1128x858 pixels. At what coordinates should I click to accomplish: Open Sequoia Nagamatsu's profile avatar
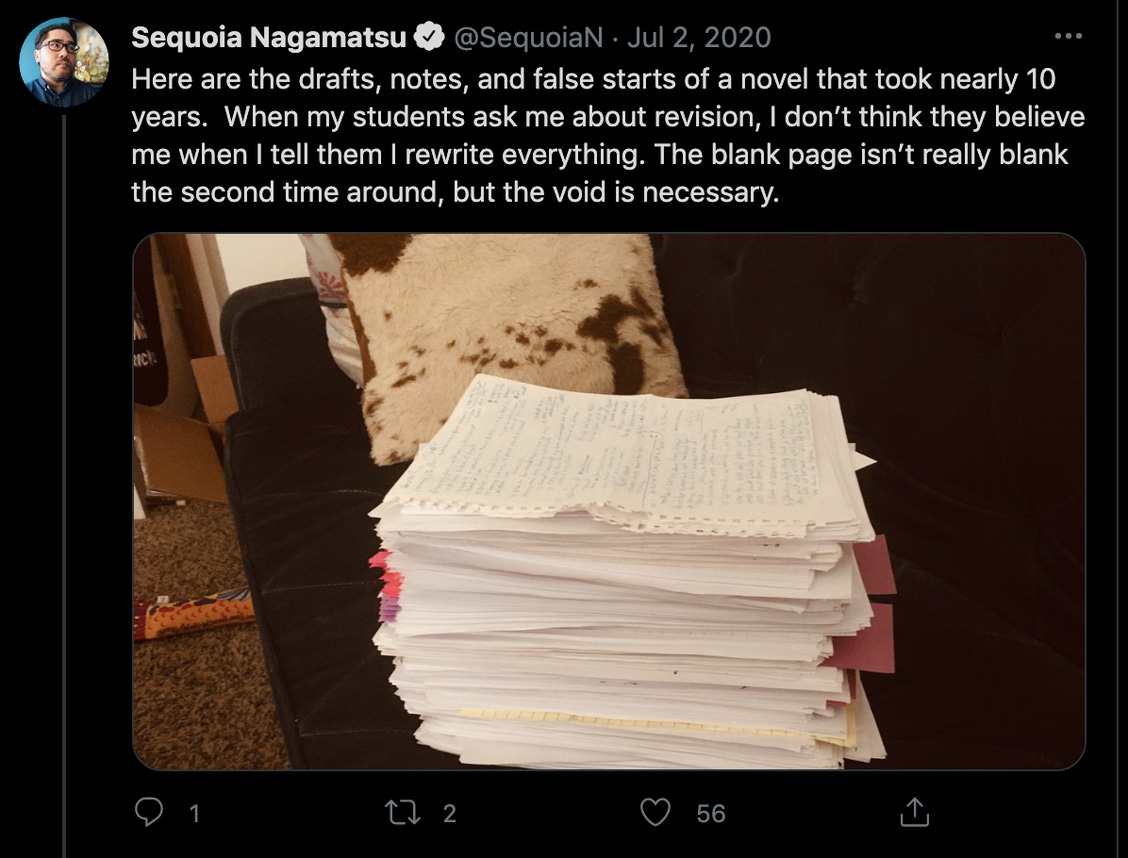63,62
